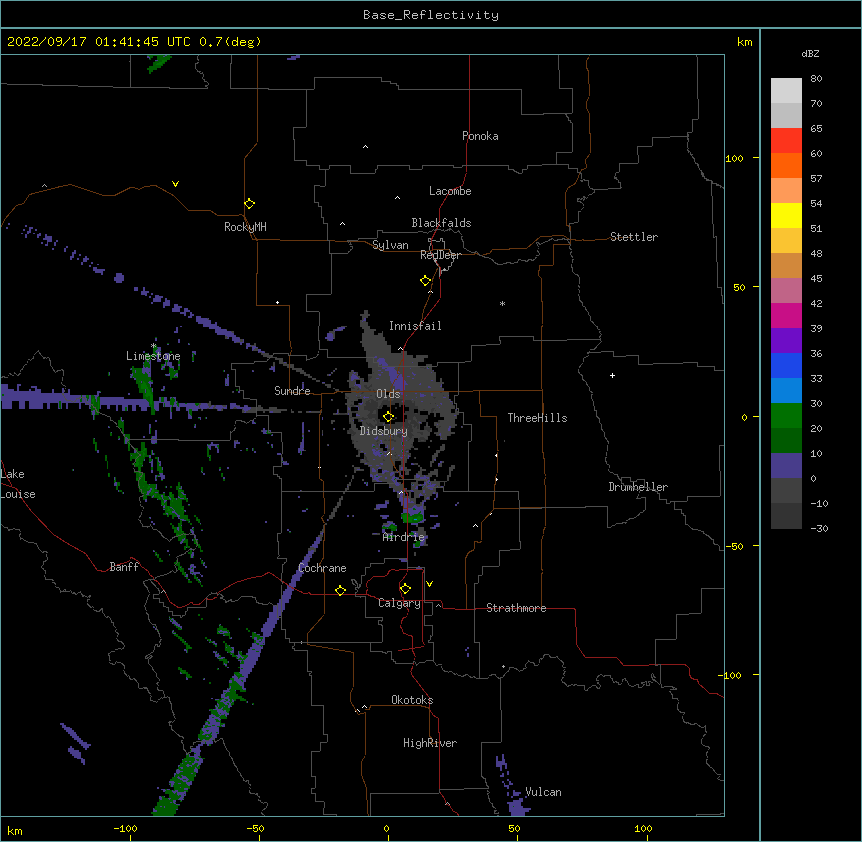Click the Base_Reflectivity title text
The image size is (862, 842).
(431, 15)
